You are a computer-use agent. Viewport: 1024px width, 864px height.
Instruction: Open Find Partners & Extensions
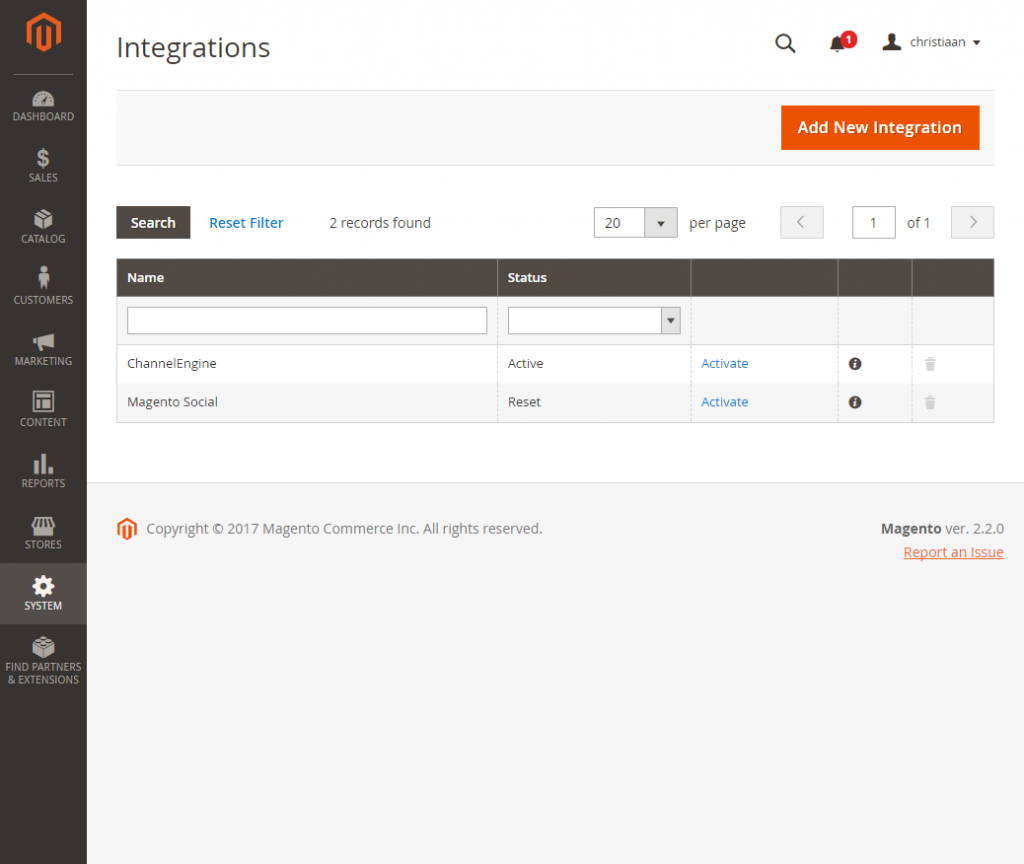click(x=43, y=660)
